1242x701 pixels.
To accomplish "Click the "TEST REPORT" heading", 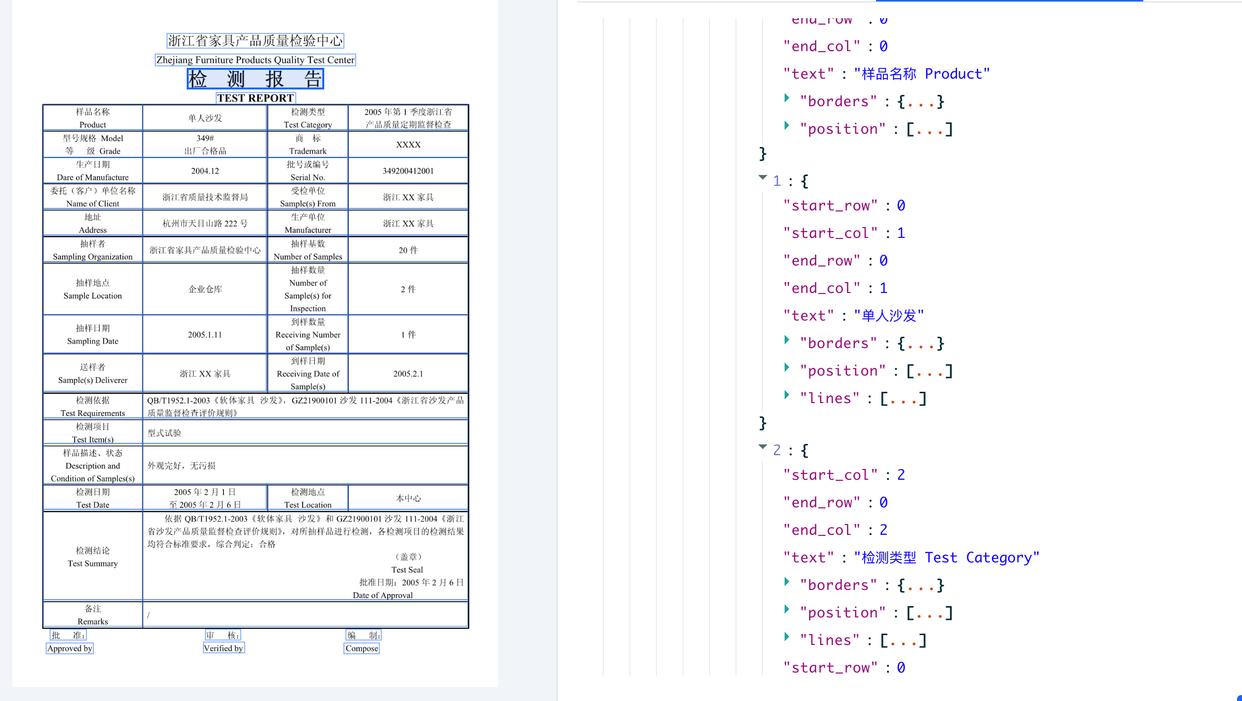I will click(255, 98).
